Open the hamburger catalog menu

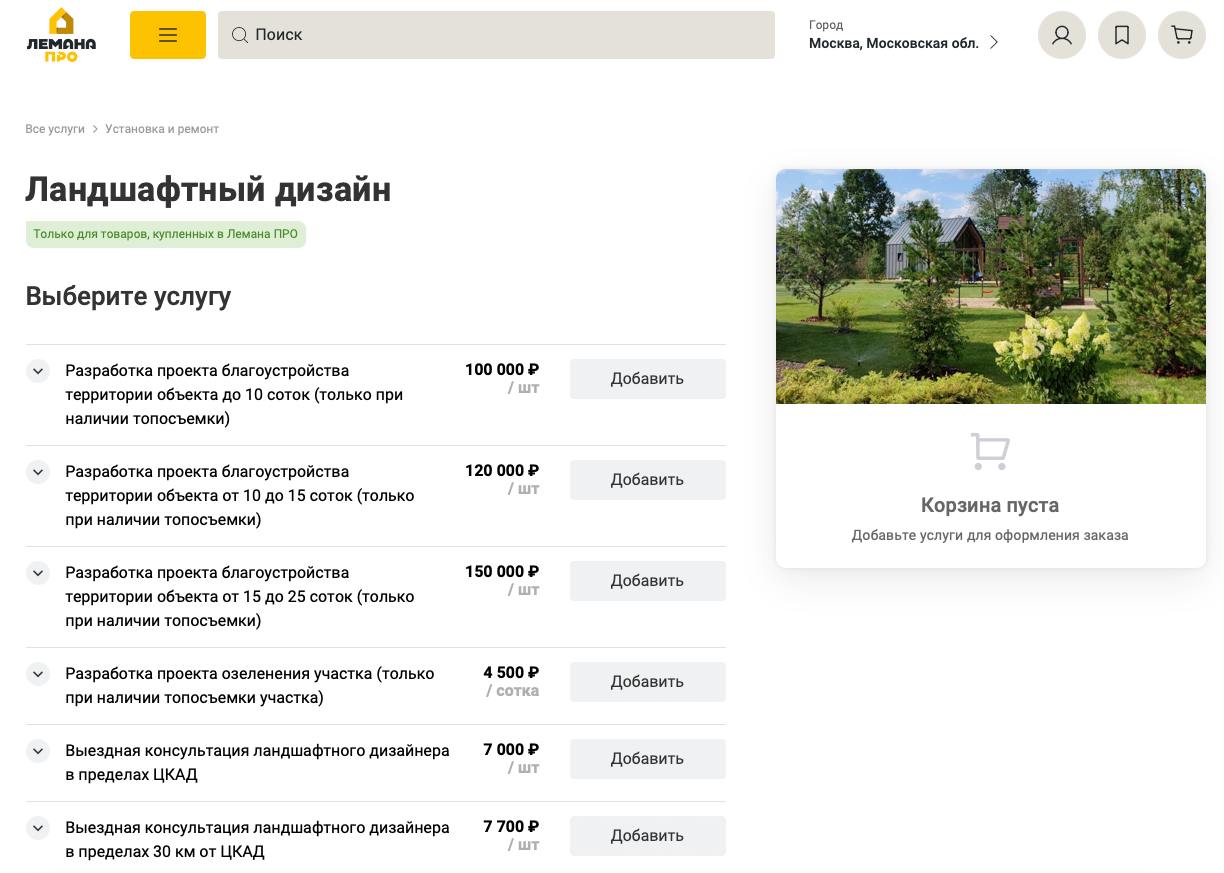[x=167, y=35]
